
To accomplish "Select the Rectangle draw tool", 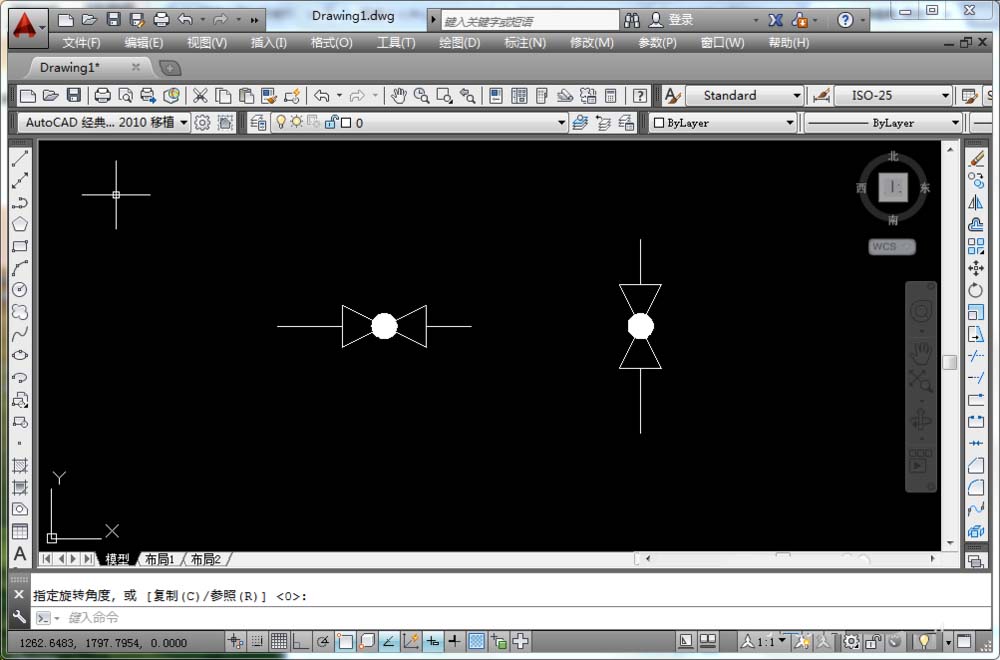I will coord(20,246).
